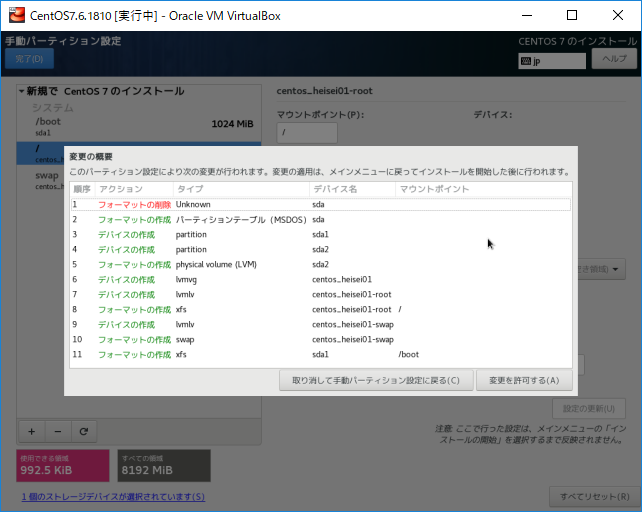This screenshot has width=642, height=512.
Task: Select the swap partition entry
Action: tap(40, 180)
